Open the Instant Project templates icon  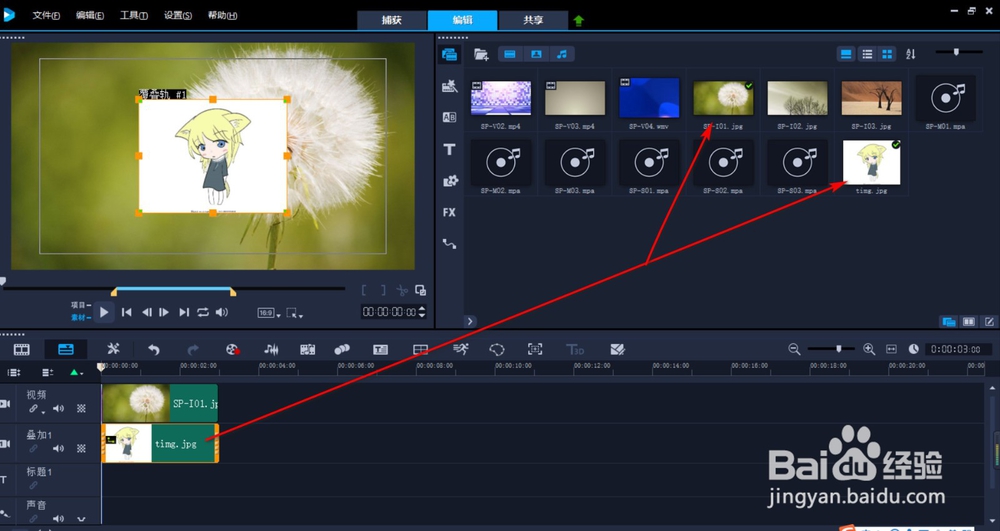pyautogui.click(x=450, y=86)
